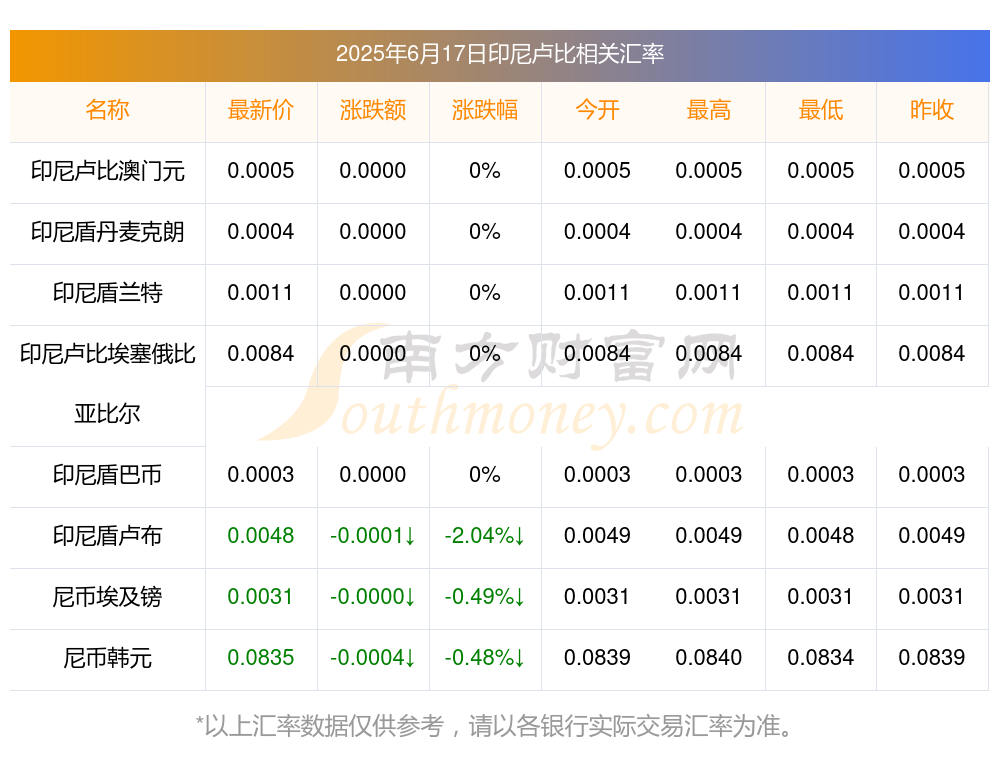The image size is (1000, 757).
Task: Click 昨收 value 0.0011 for 印尼盾兰特
Action: point(932,293)
